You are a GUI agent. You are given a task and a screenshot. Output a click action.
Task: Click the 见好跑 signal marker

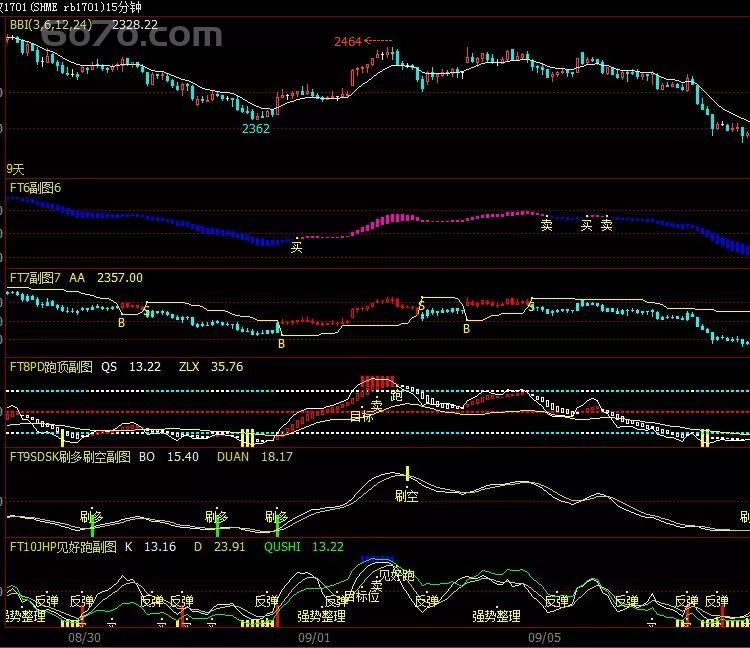click(397, 574)
